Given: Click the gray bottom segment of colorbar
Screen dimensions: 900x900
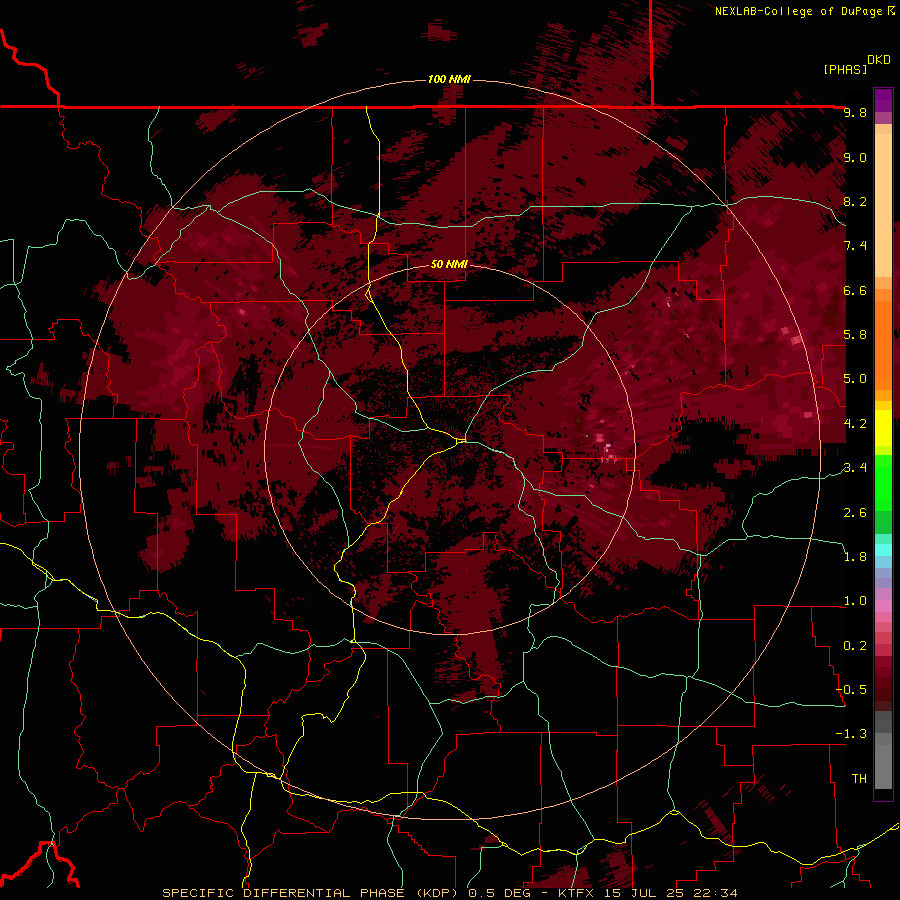Looking at the screenshot, I should pos(883,752).
